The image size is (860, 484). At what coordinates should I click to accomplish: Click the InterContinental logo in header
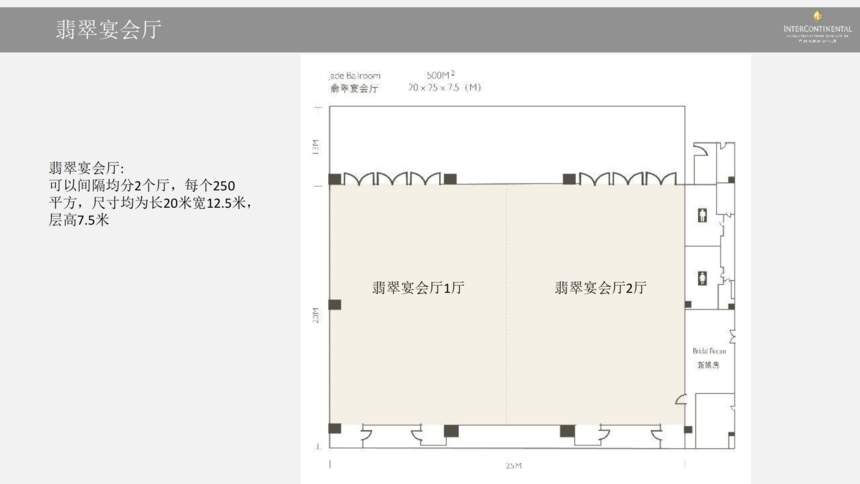[817, 27]
